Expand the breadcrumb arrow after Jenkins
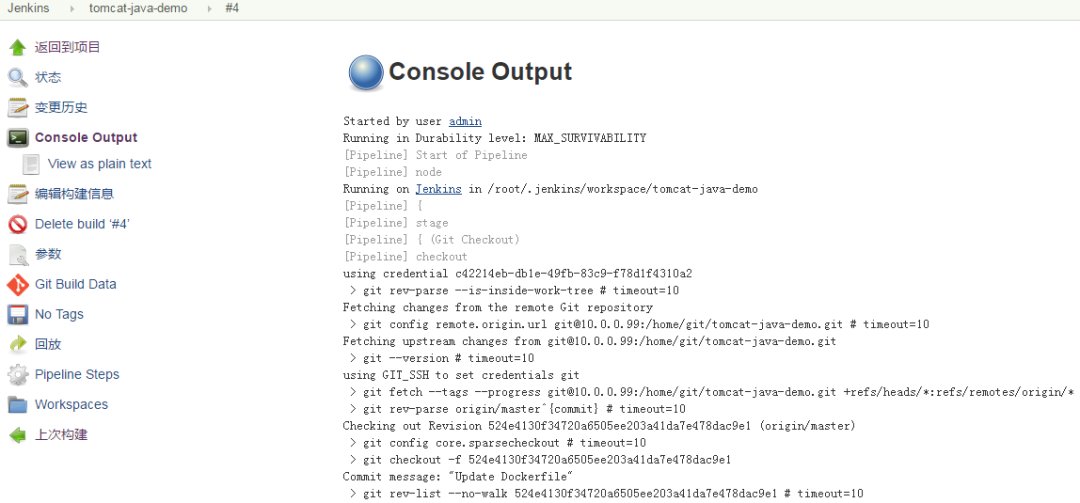This screenshot has width=1080, height=503. [x=70, y=10]
